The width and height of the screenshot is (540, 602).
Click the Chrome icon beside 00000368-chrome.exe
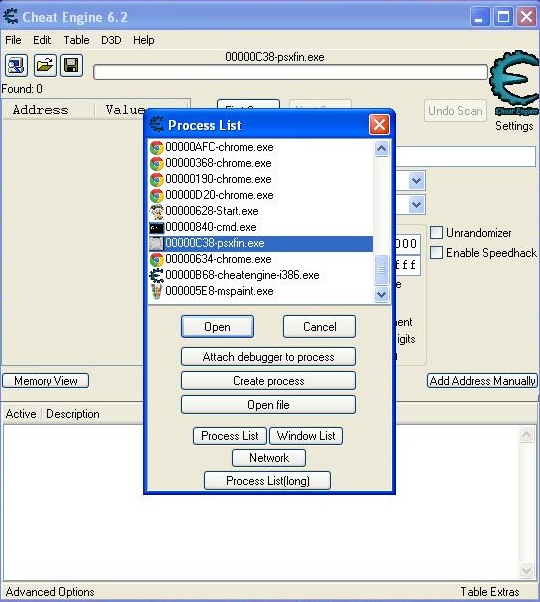click(x=156, y=164)
